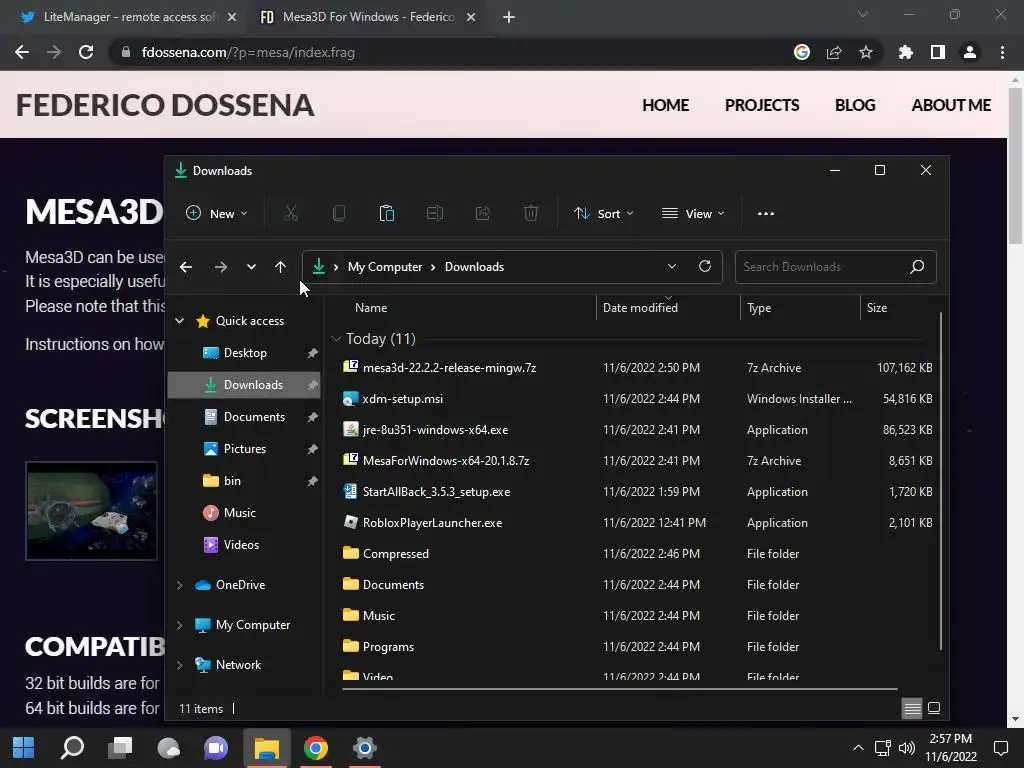Sort by the Size column header
The width and height of the screenshot is (1024, 768).
[x=876, y=308]
